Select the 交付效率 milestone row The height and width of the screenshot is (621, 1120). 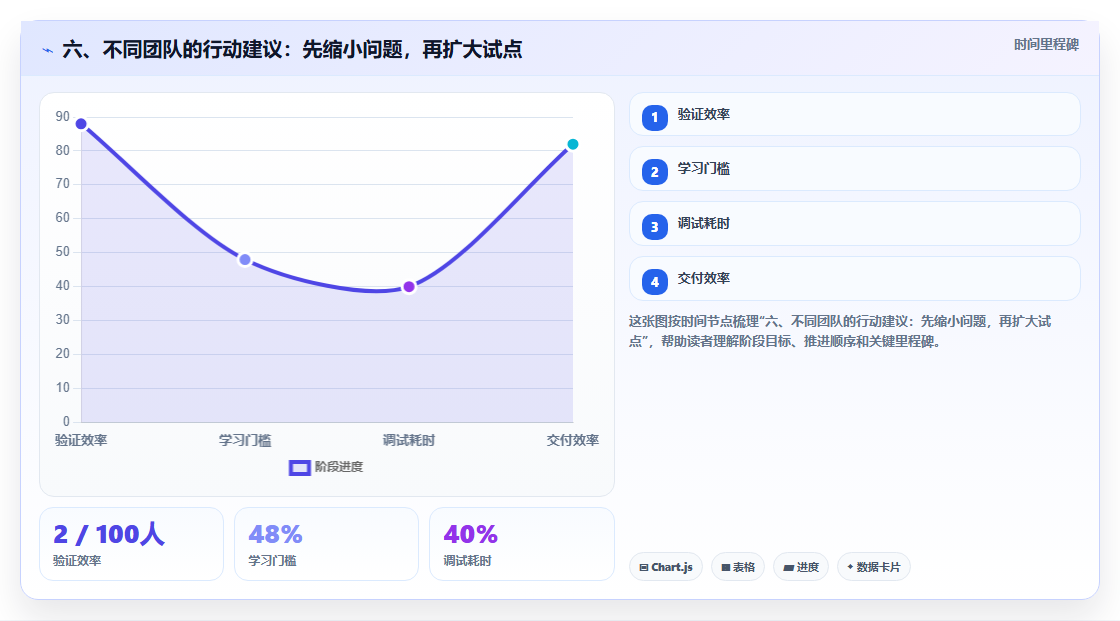[854, 279]
